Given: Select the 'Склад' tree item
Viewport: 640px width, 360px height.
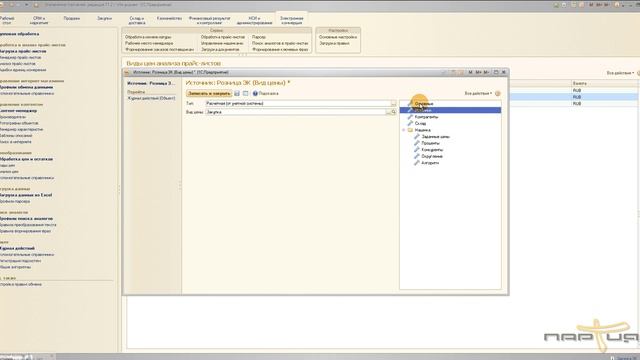Looking at the screenshot, I should [x=420, y=123].
